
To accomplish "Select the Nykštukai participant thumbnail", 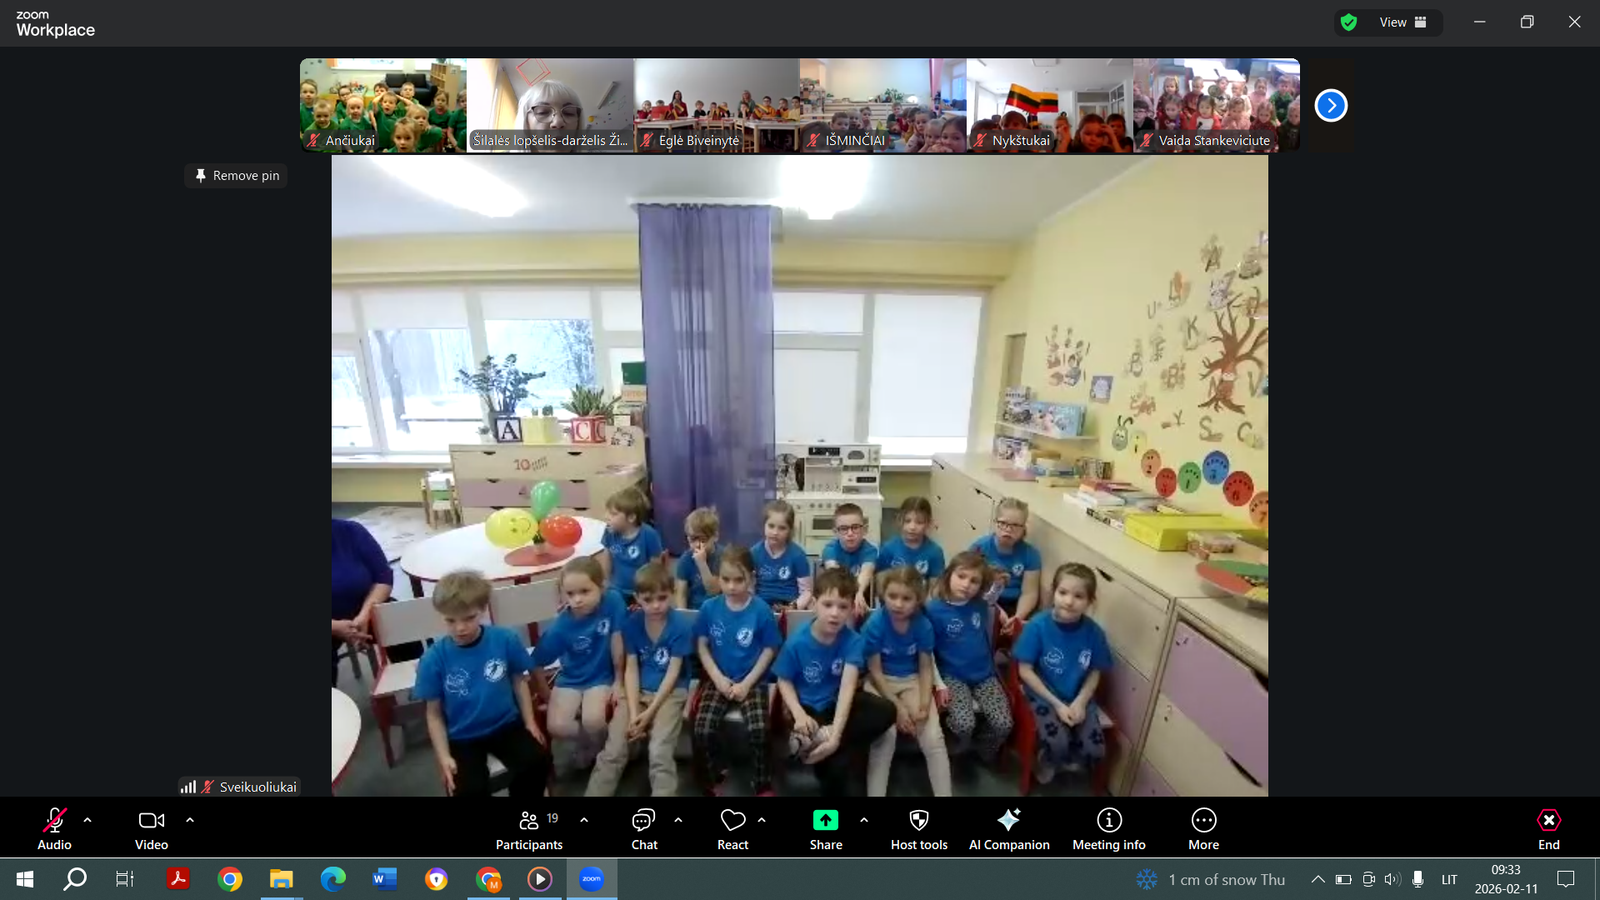I will (1049, 105).
